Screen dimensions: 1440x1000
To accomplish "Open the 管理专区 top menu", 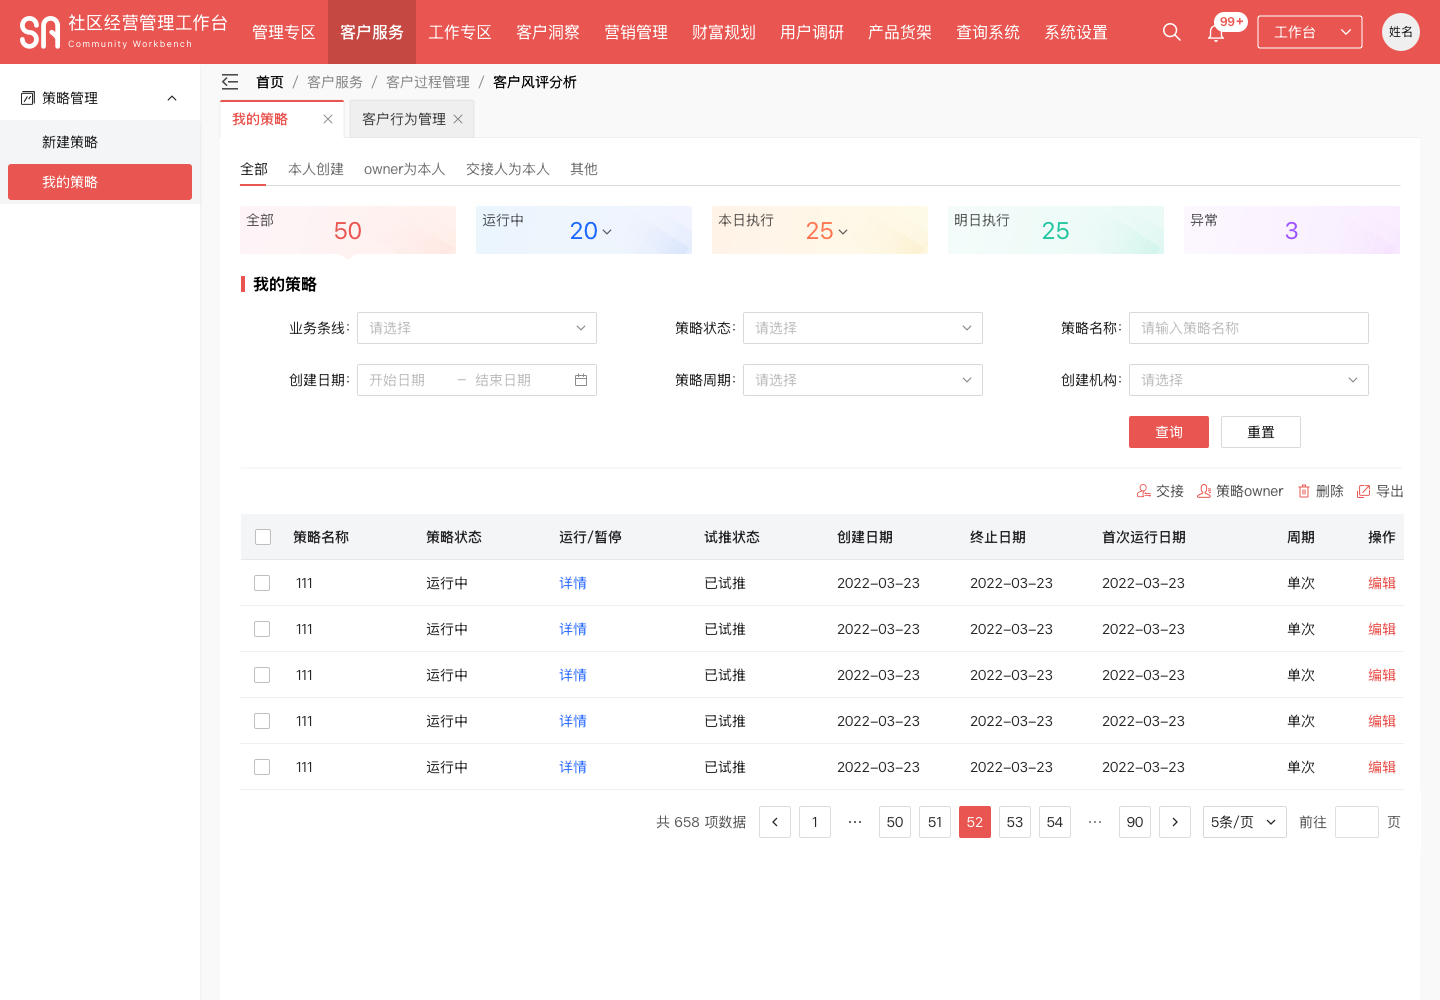I will coord(284,32).
